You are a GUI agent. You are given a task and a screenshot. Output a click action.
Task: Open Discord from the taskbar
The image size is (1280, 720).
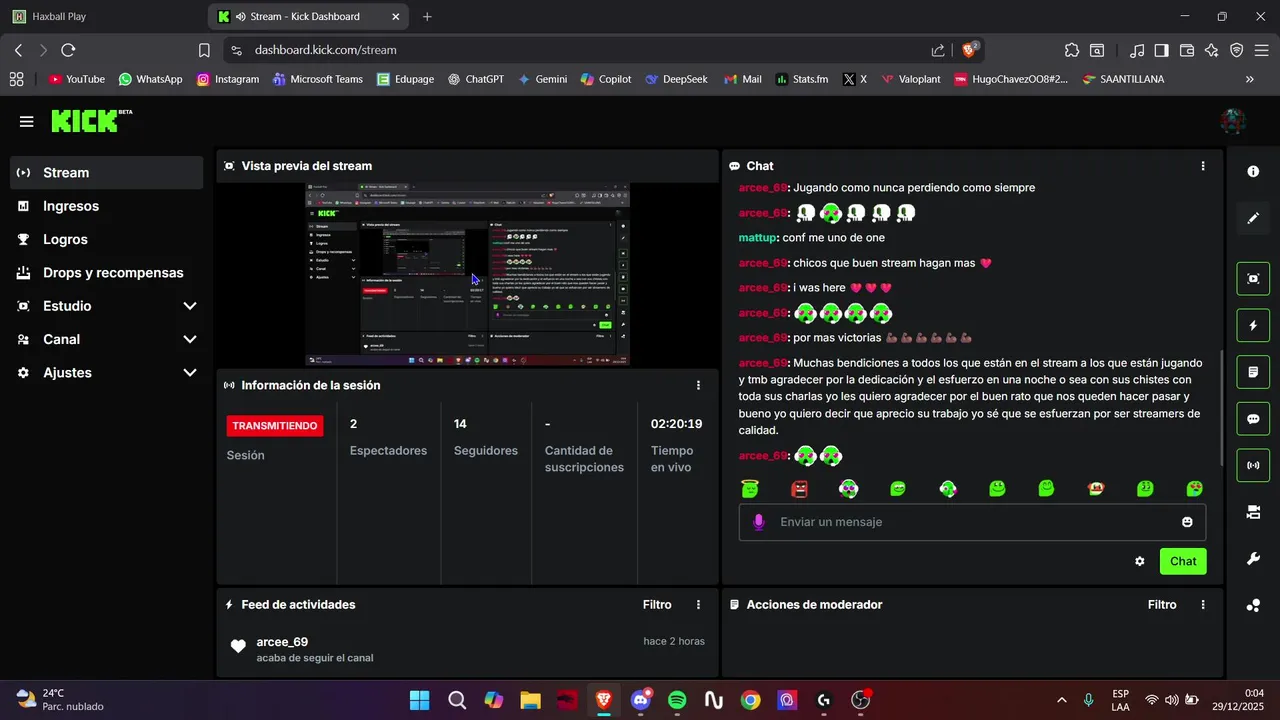pos(640,700)
